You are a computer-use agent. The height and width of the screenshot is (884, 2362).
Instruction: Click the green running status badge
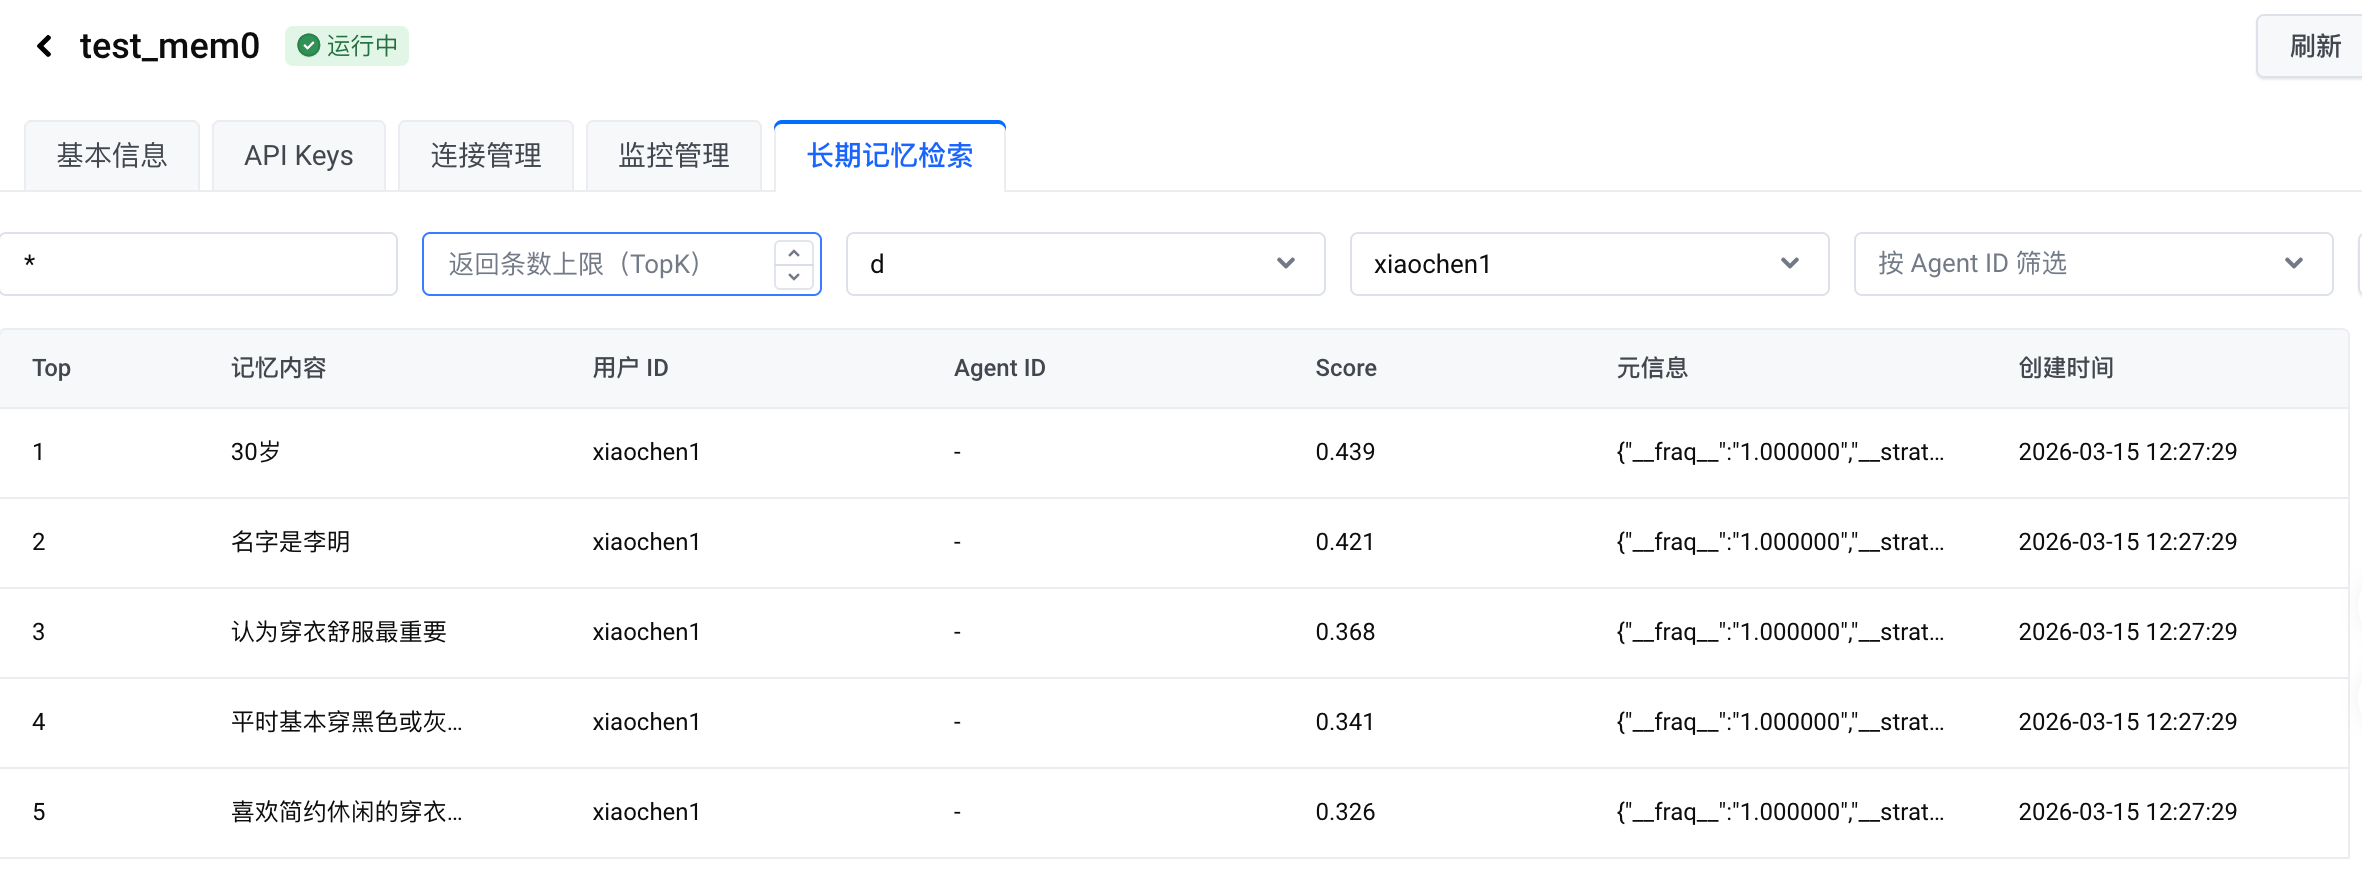coord(347,46)
